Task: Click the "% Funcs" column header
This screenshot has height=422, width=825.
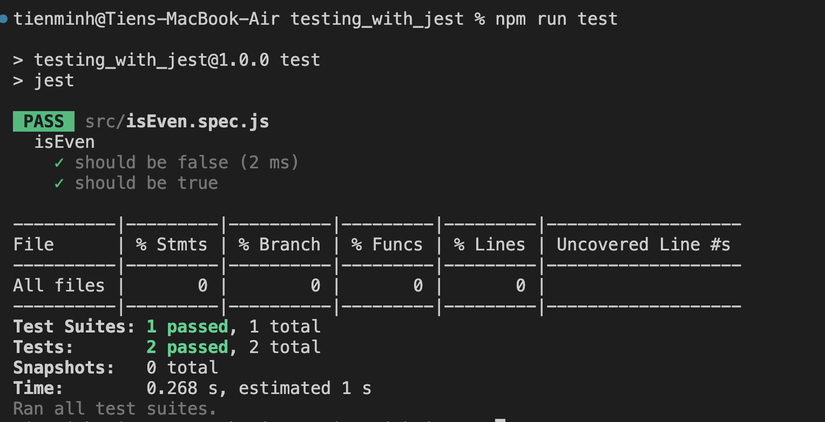Action: pos(387,244)
